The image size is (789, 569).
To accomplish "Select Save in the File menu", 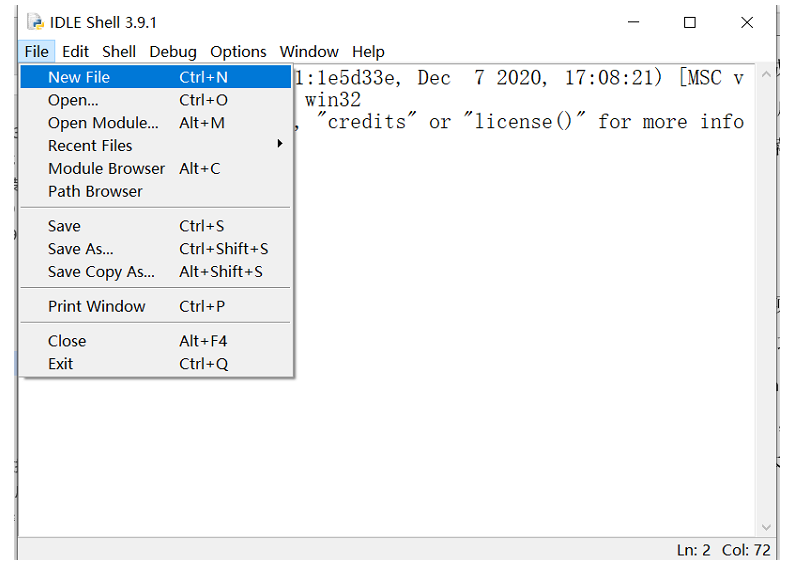I will [155, 226].
